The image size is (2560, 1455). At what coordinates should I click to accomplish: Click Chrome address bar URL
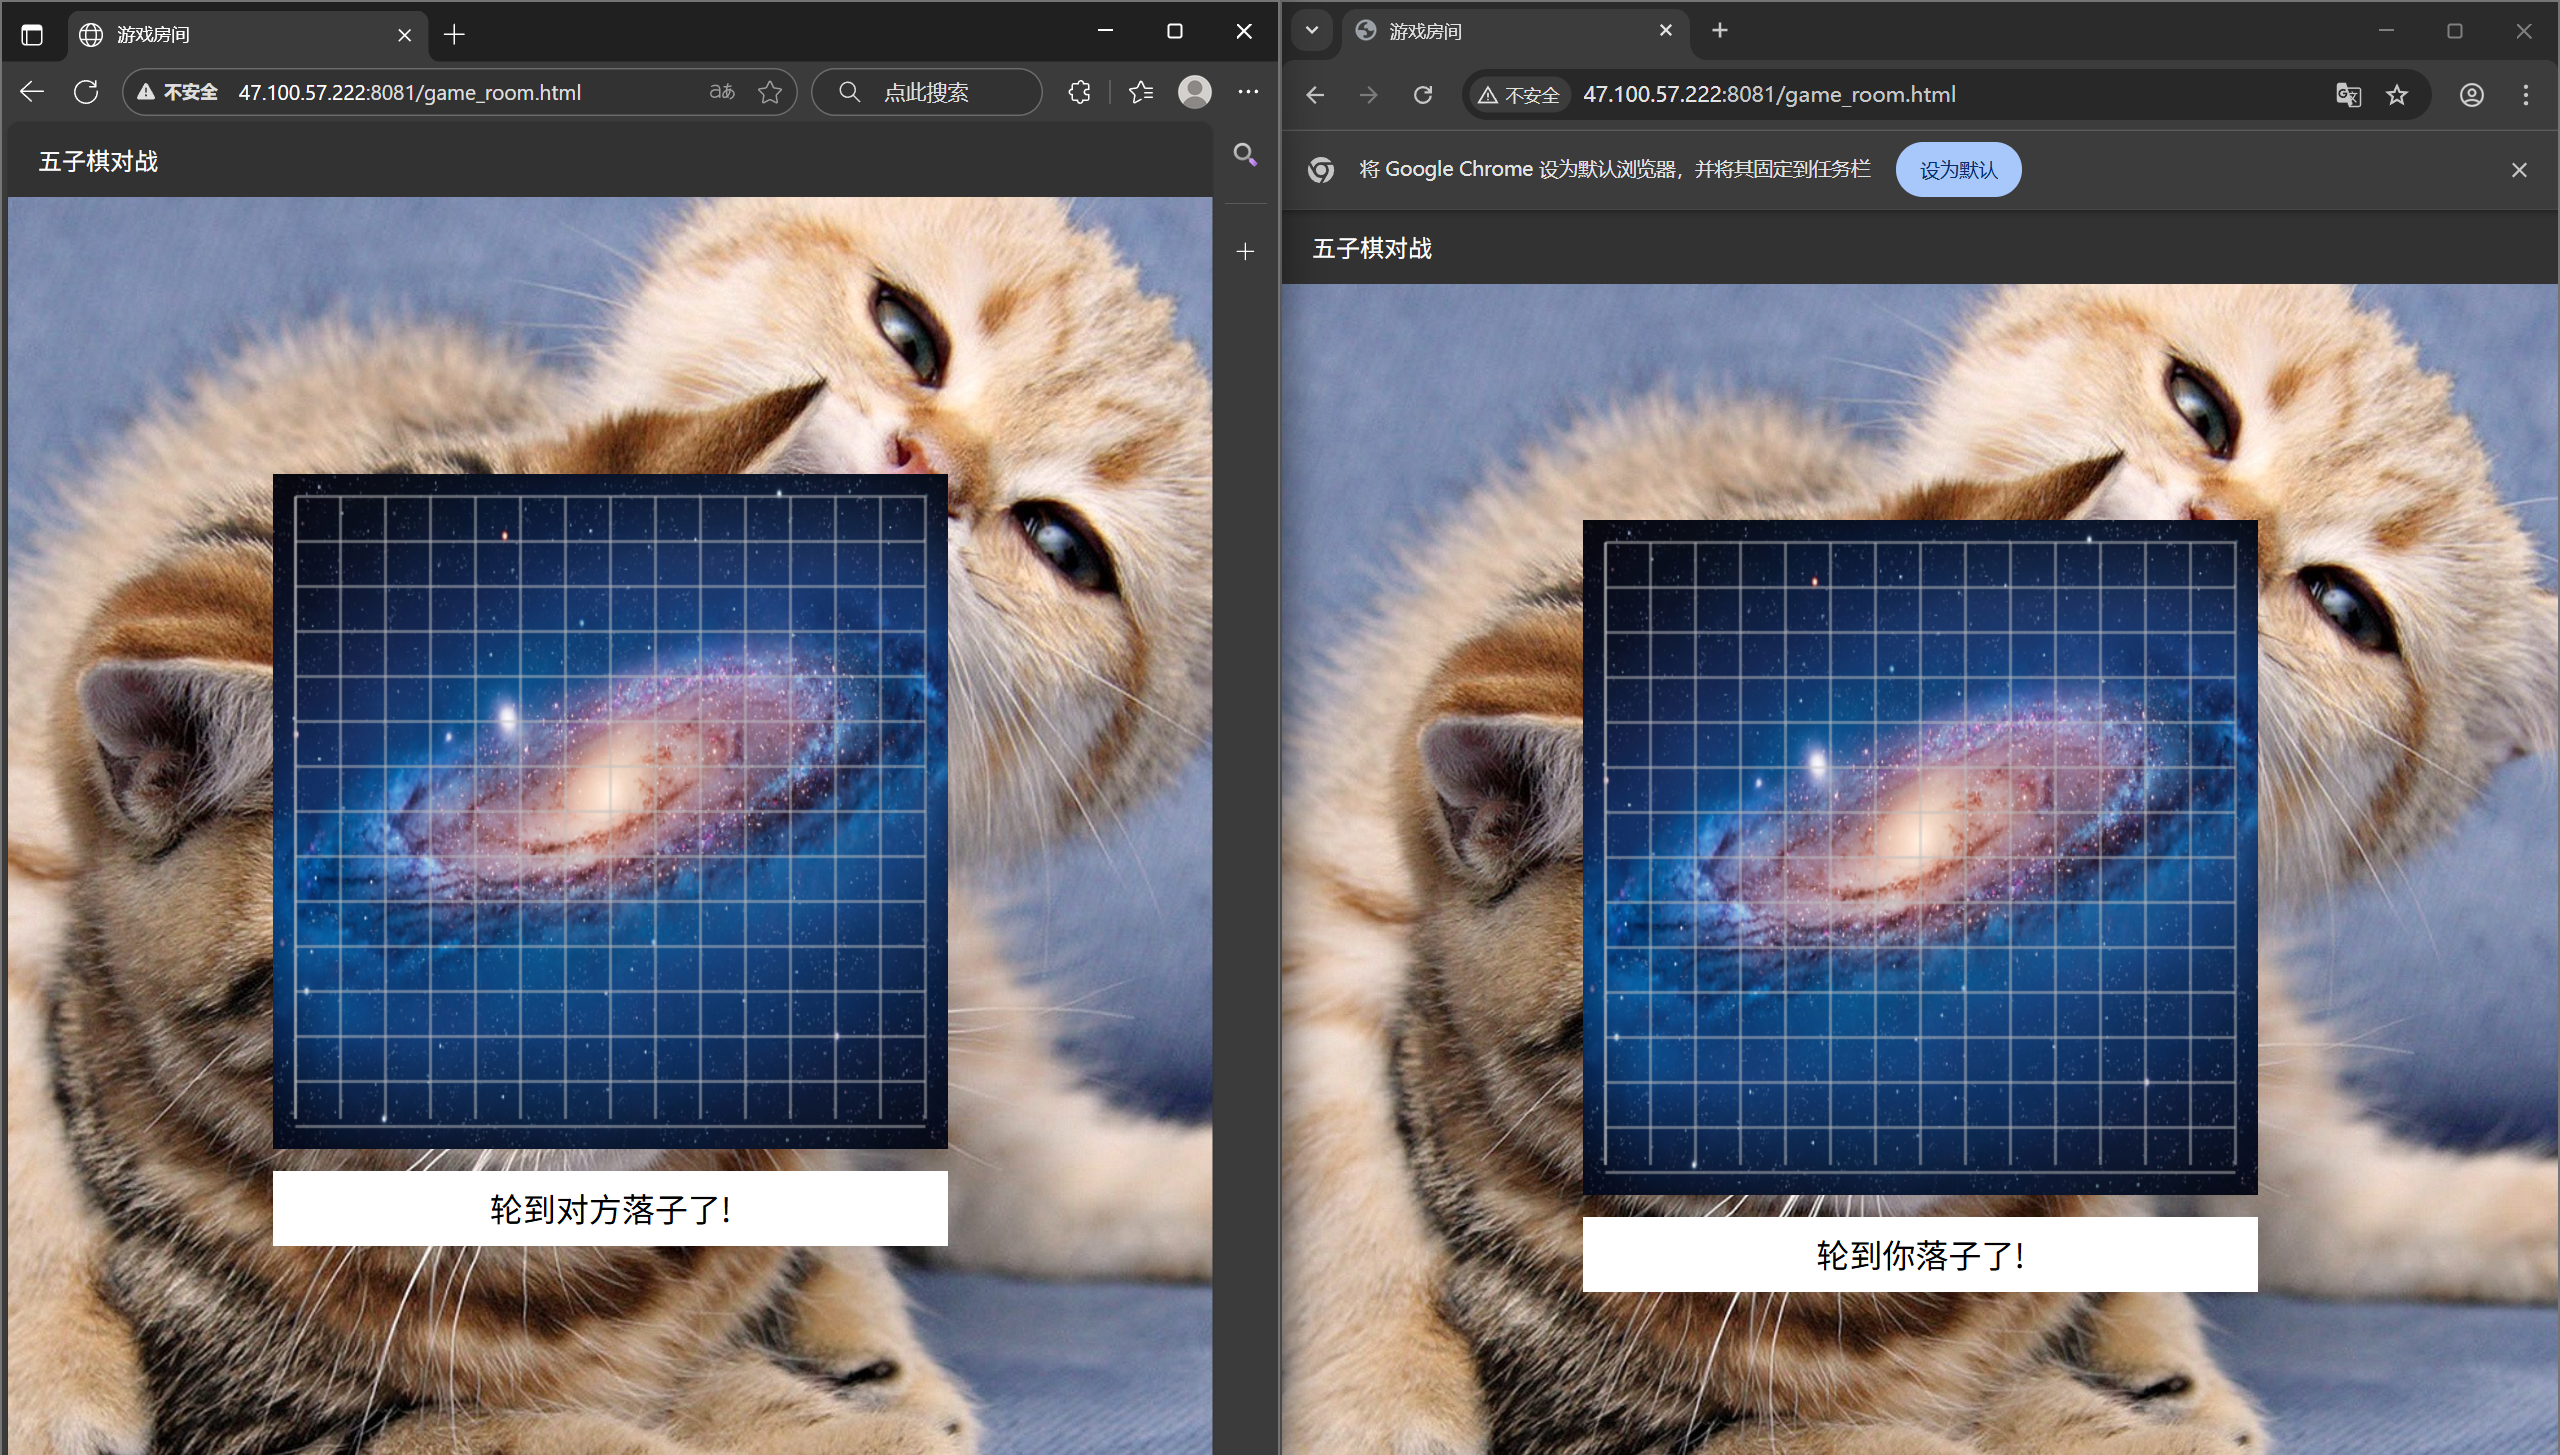1769,95
